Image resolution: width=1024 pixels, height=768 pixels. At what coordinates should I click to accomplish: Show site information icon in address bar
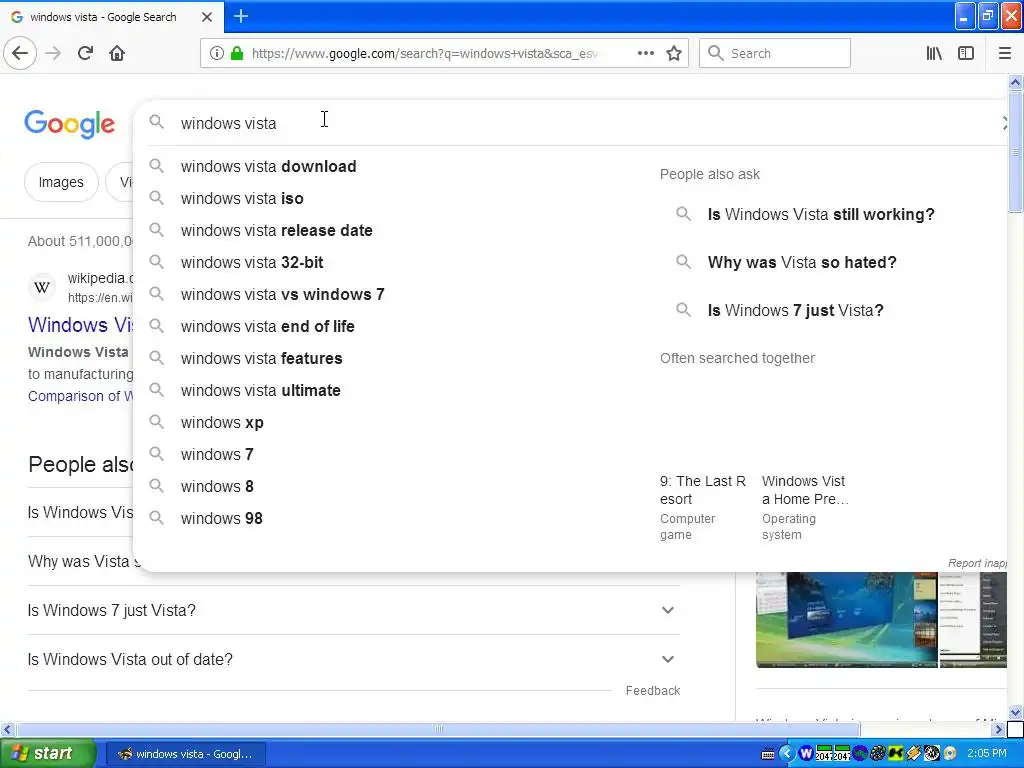tap(217, 53)
